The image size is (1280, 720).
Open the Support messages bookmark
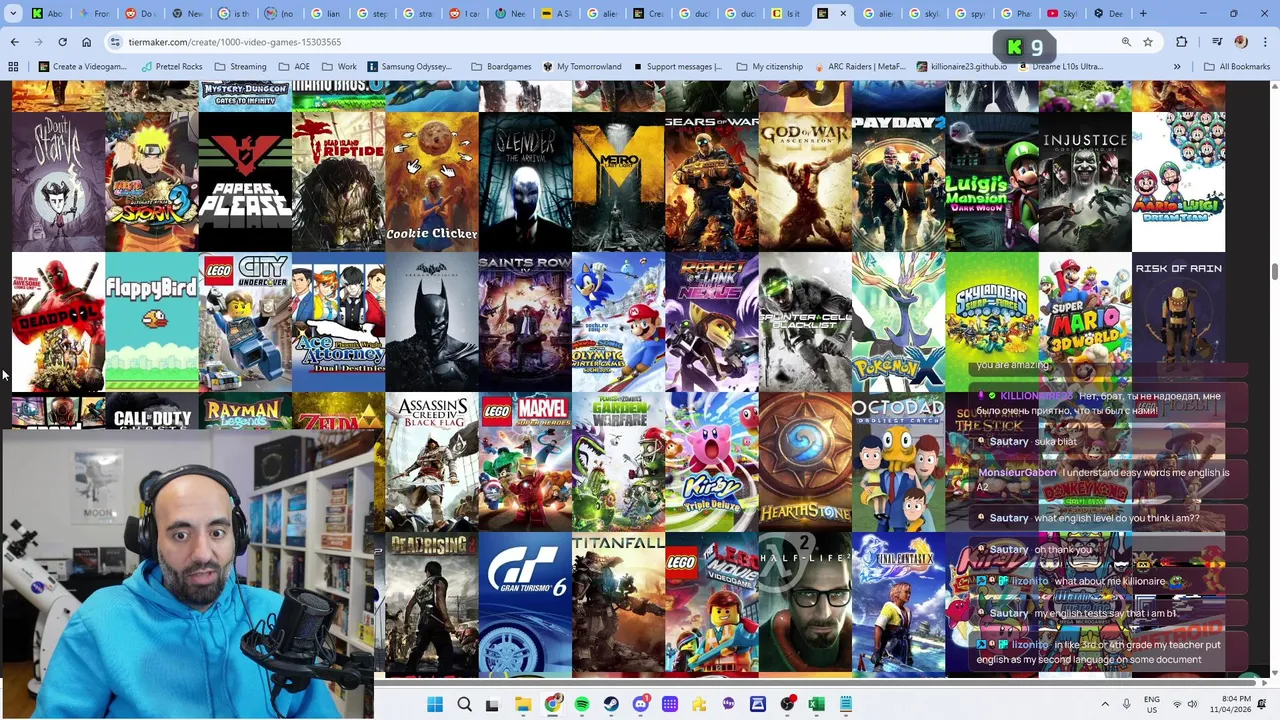(677, 67)
